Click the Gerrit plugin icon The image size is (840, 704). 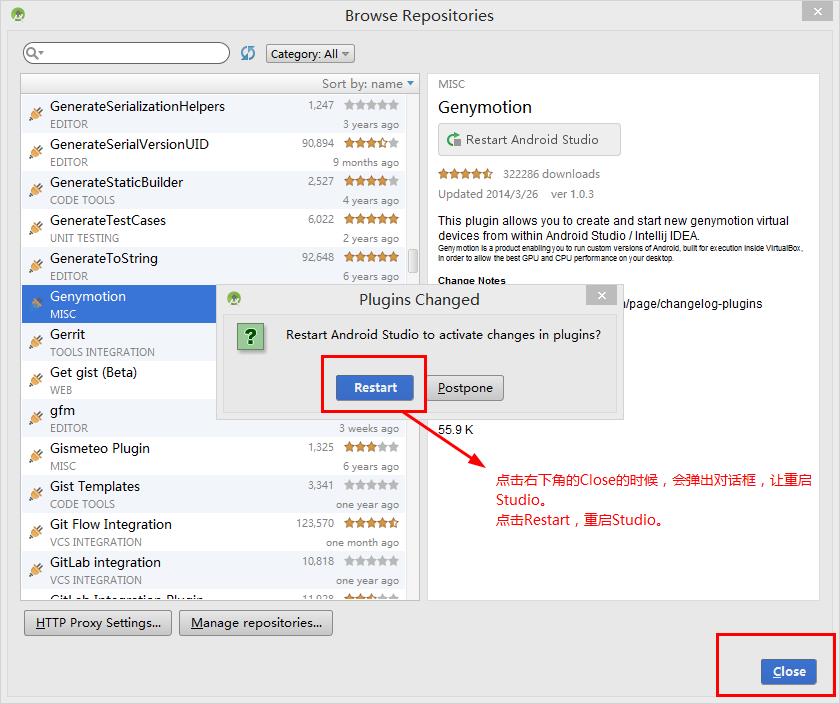36,342
